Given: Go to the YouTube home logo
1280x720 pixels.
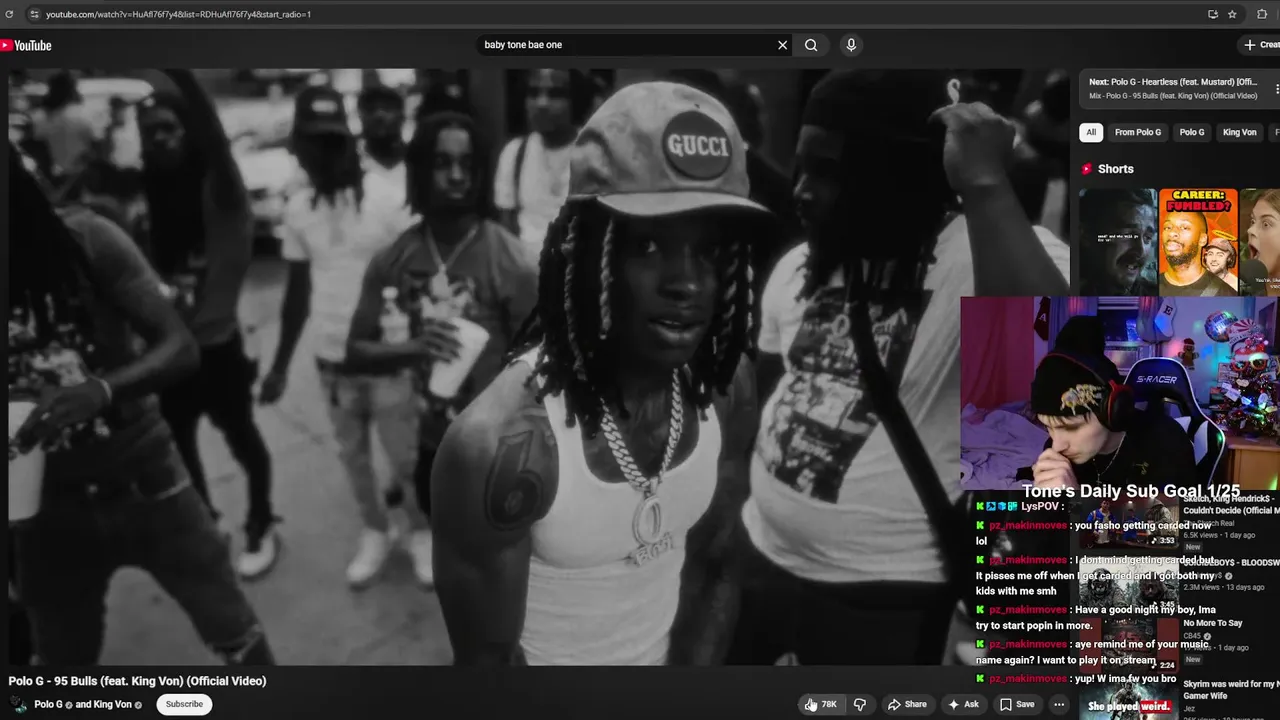Looking at the screenshot, I should click(26, 45).
